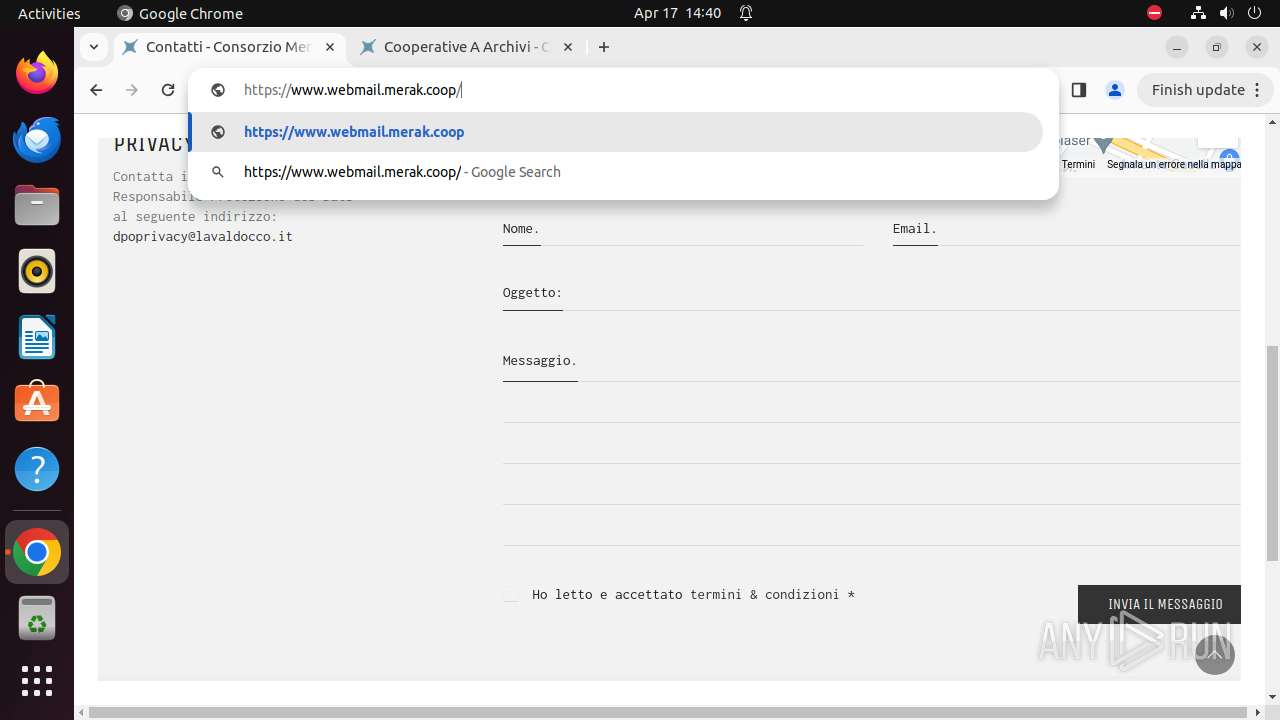This screenshot has height=720, width=1280.
Task: Launch LibreOffice Writer from dock
Action: pyautogui.click(x=37, y=337)
